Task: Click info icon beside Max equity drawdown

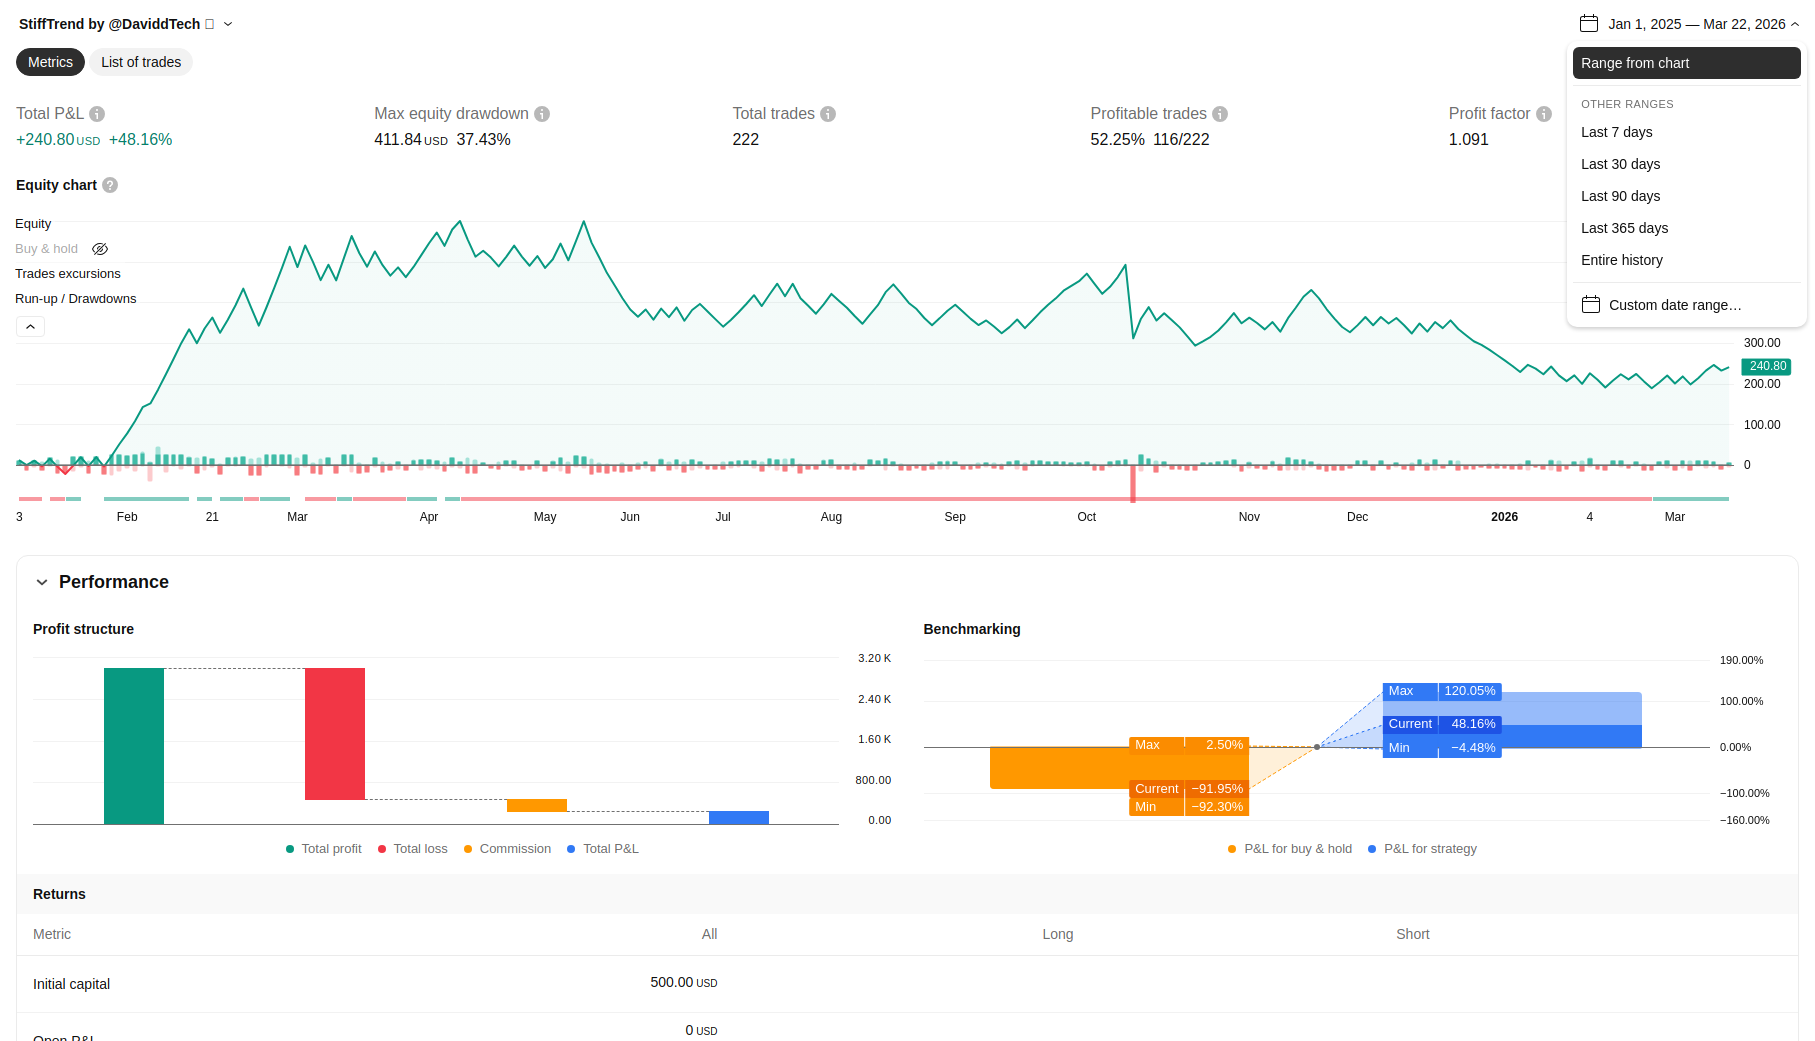Action: [x=542, y=114]
